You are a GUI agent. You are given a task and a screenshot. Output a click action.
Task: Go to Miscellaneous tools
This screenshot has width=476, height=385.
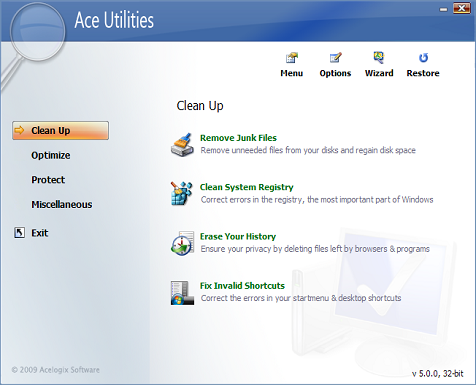(62, 204)
